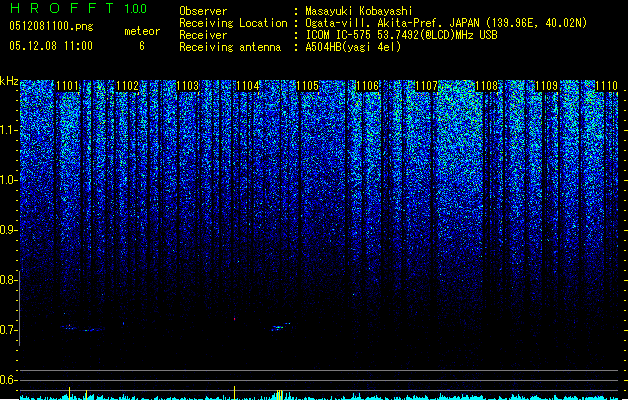Select the file name 0512081100.png

point(51,26)
